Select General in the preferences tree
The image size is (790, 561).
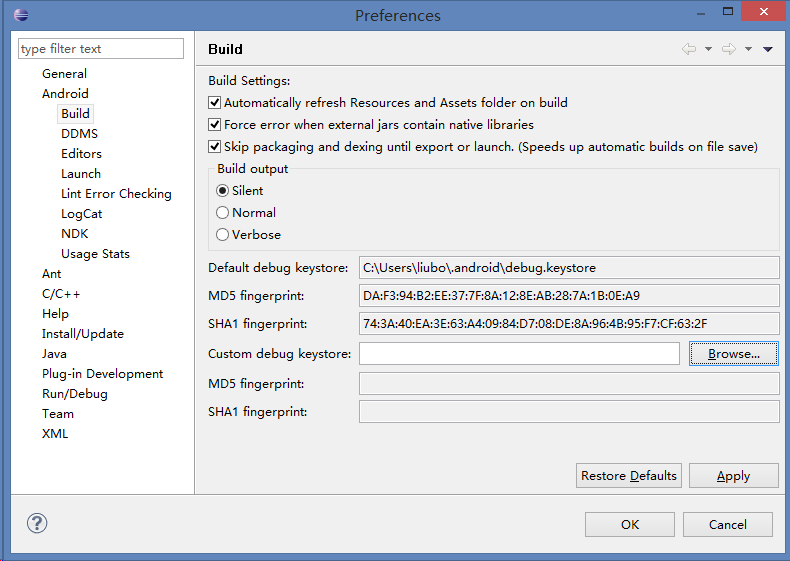64,74
